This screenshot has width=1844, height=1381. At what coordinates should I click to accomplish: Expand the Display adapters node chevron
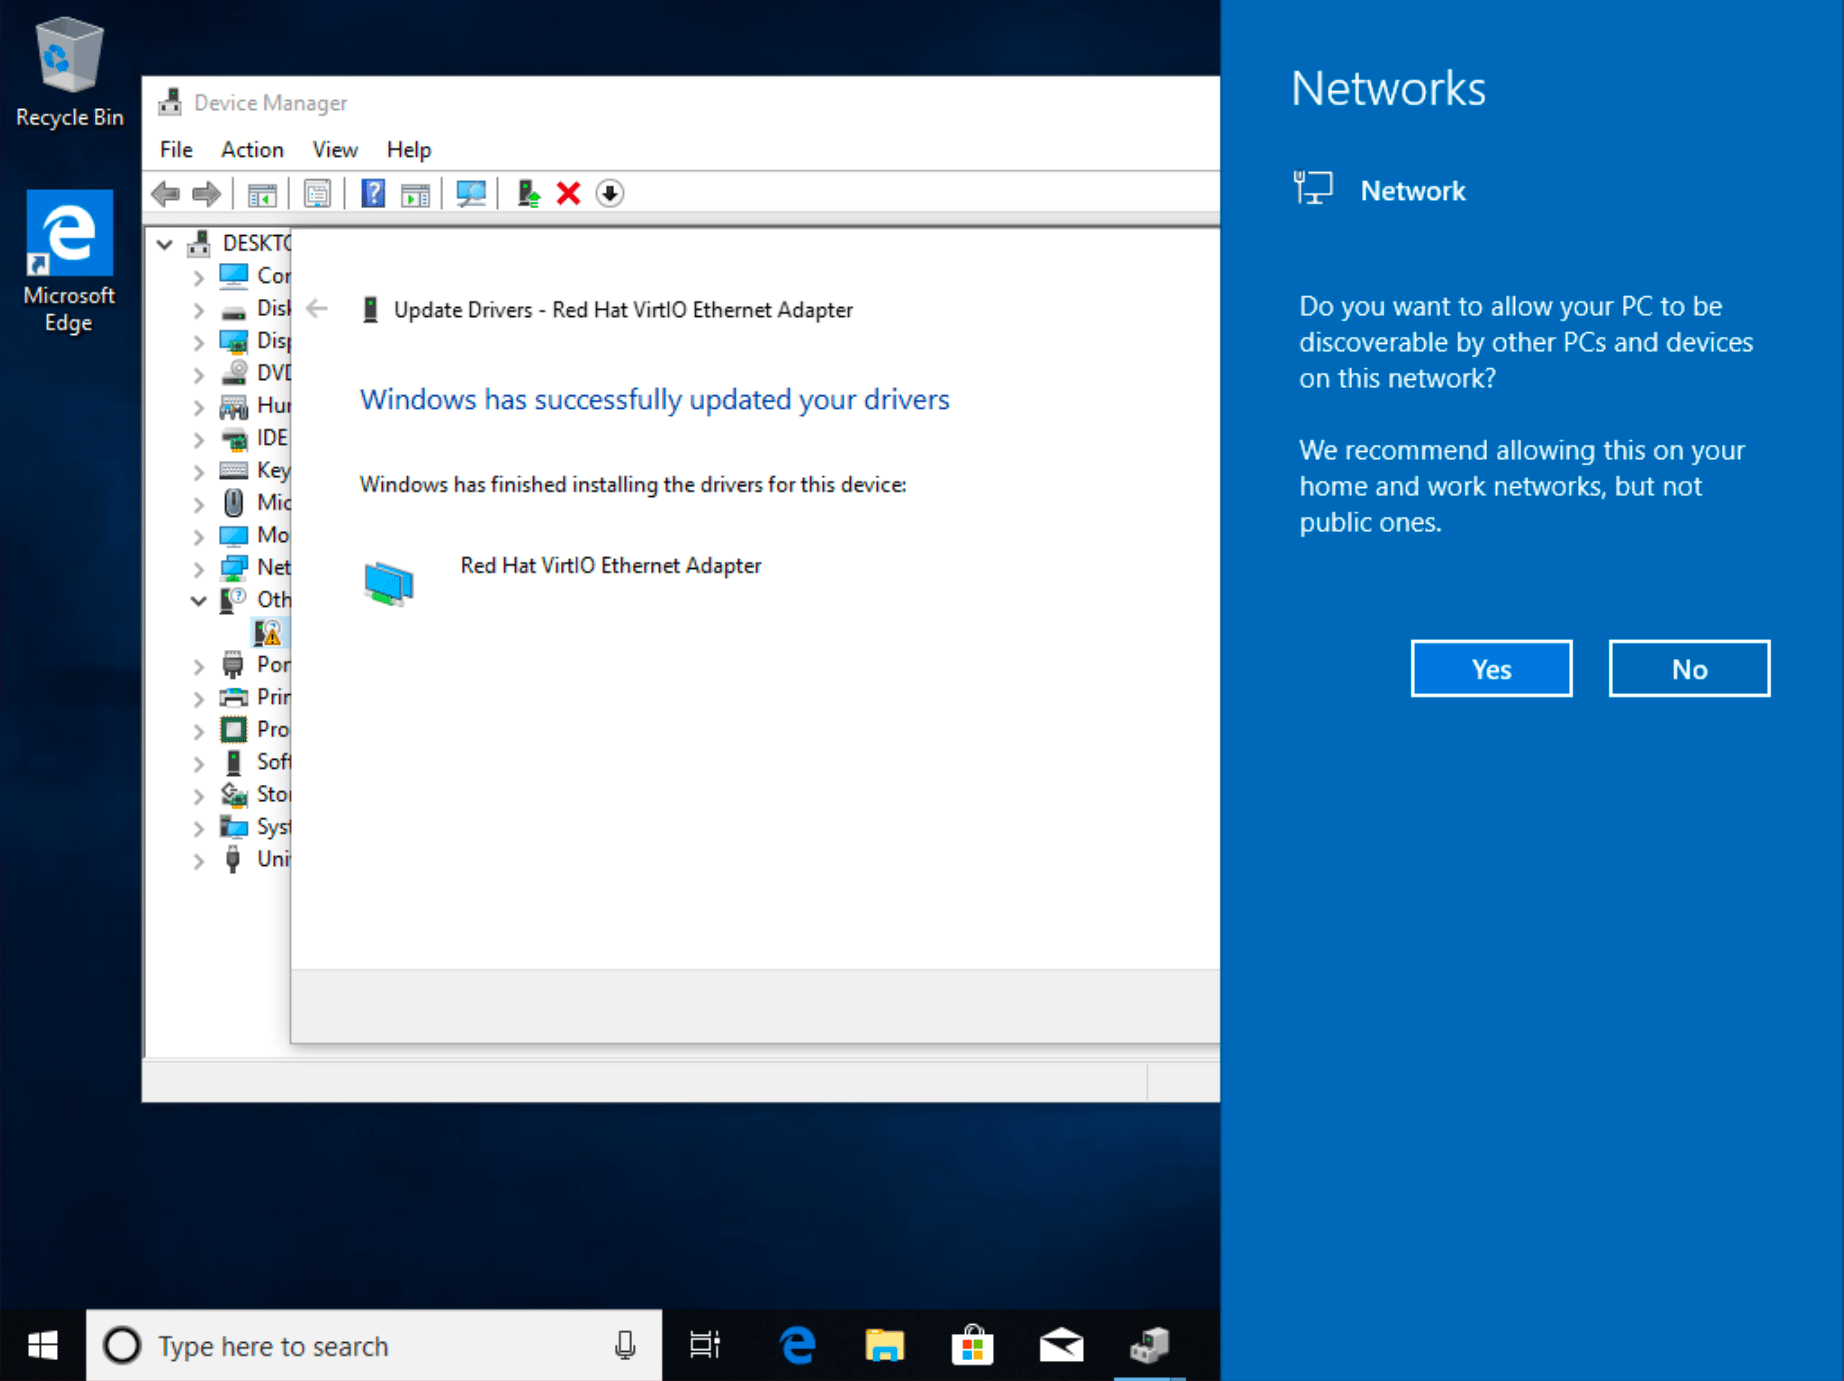(198, 342)
